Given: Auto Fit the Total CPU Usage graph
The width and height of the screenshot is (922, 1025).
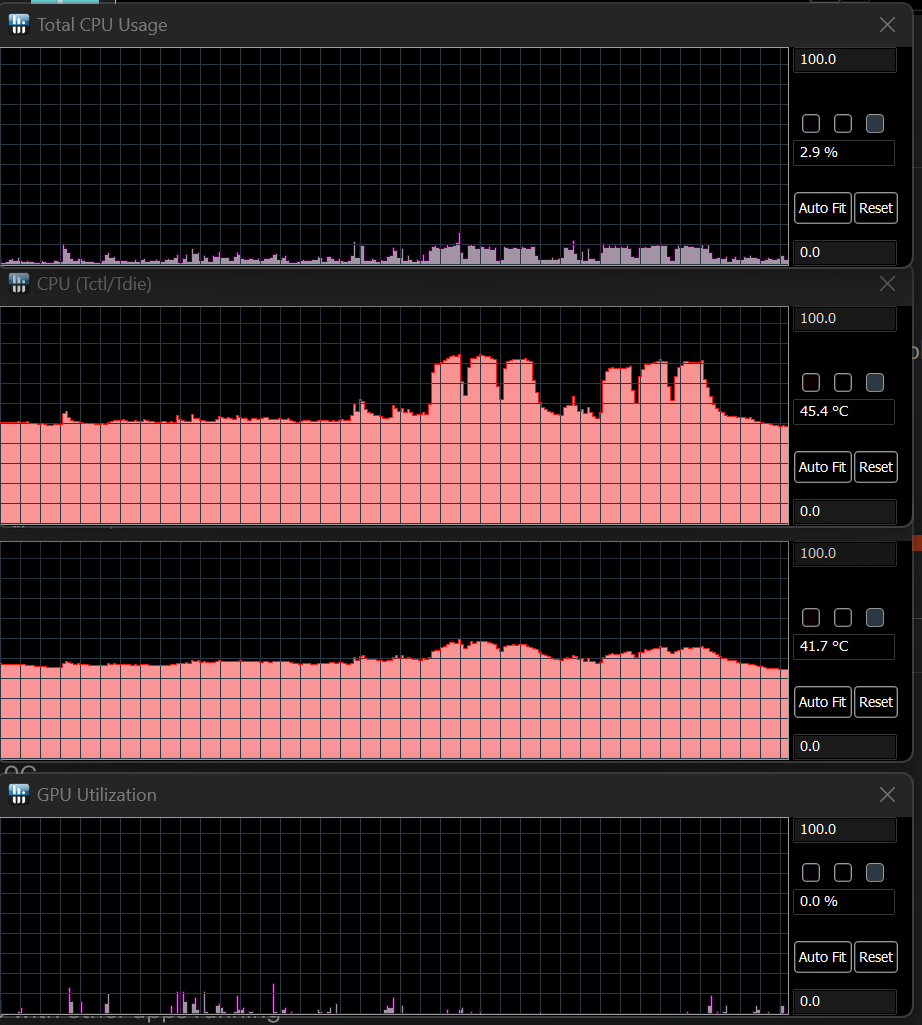Looking at the screenshot, I should pos(823,208).
